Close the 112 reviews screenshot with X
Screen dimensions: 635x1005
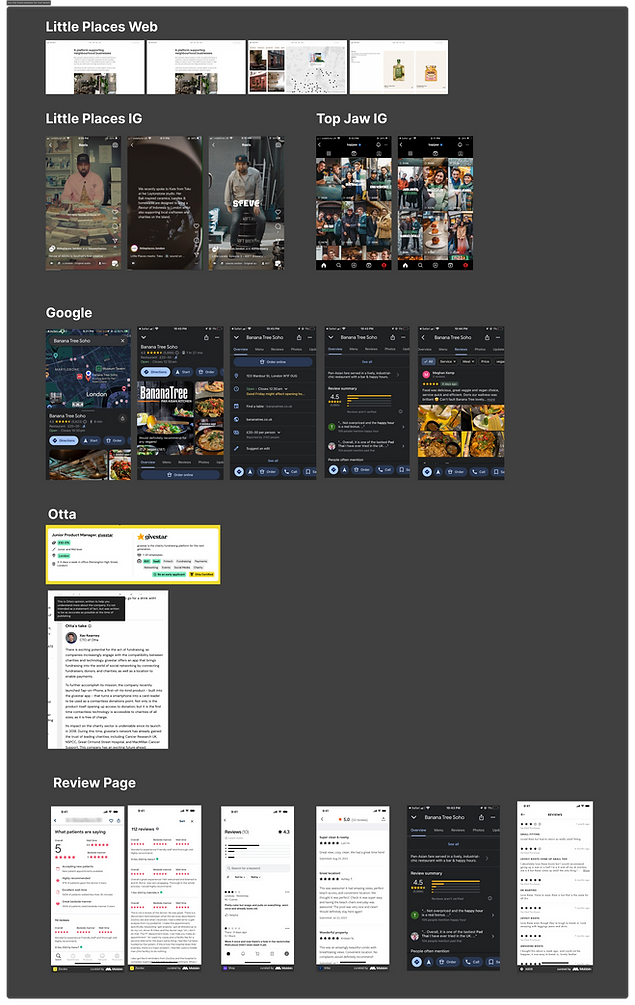(192, 820)
